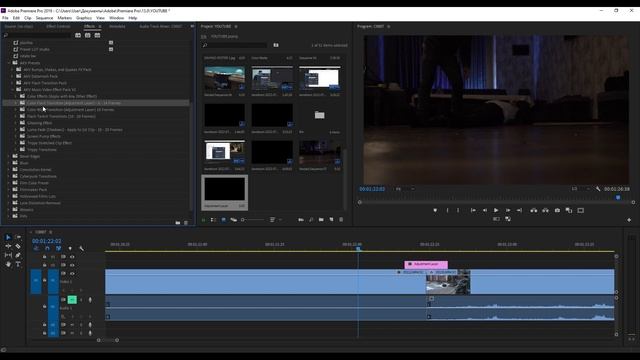Viewport: 640px width, 360px height.
Task: Play the sequence in the Program monitor
Action: coord(496,210)
